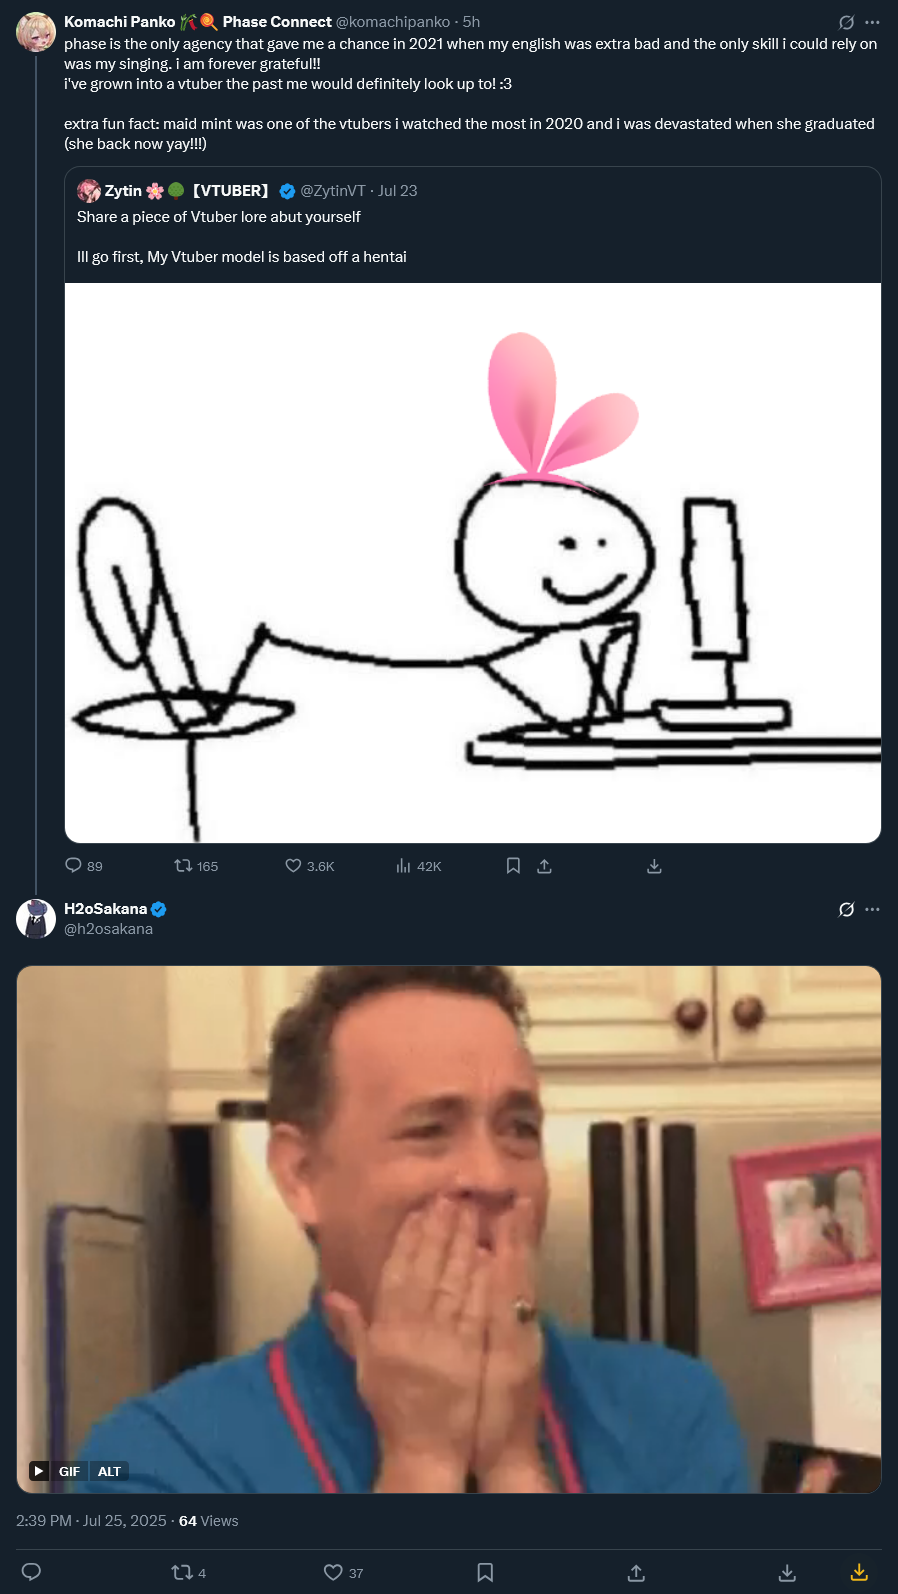Screen dimensions: 898x1594
Task: Reply to Komachi Panko's quoted tweet
Action: (84, 866)
